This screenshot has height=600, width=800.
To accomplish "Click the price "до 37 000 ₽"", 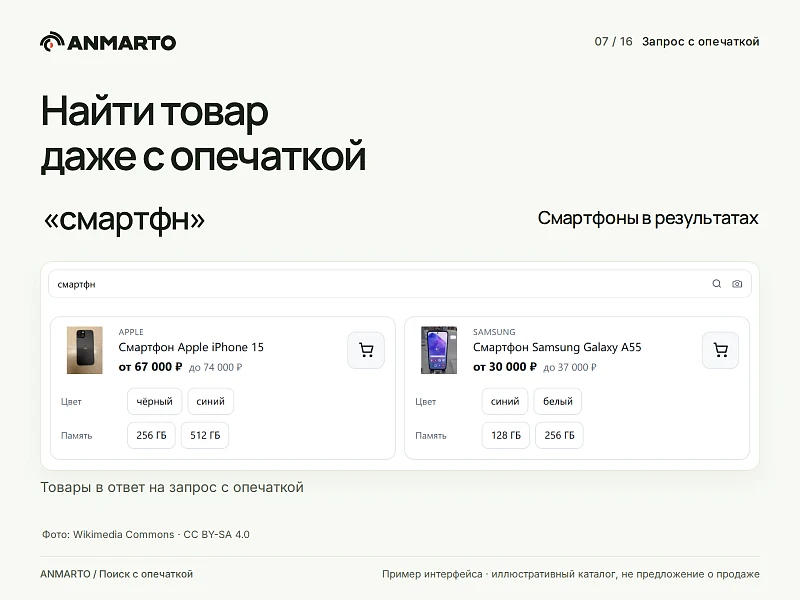I will (569, 367).
